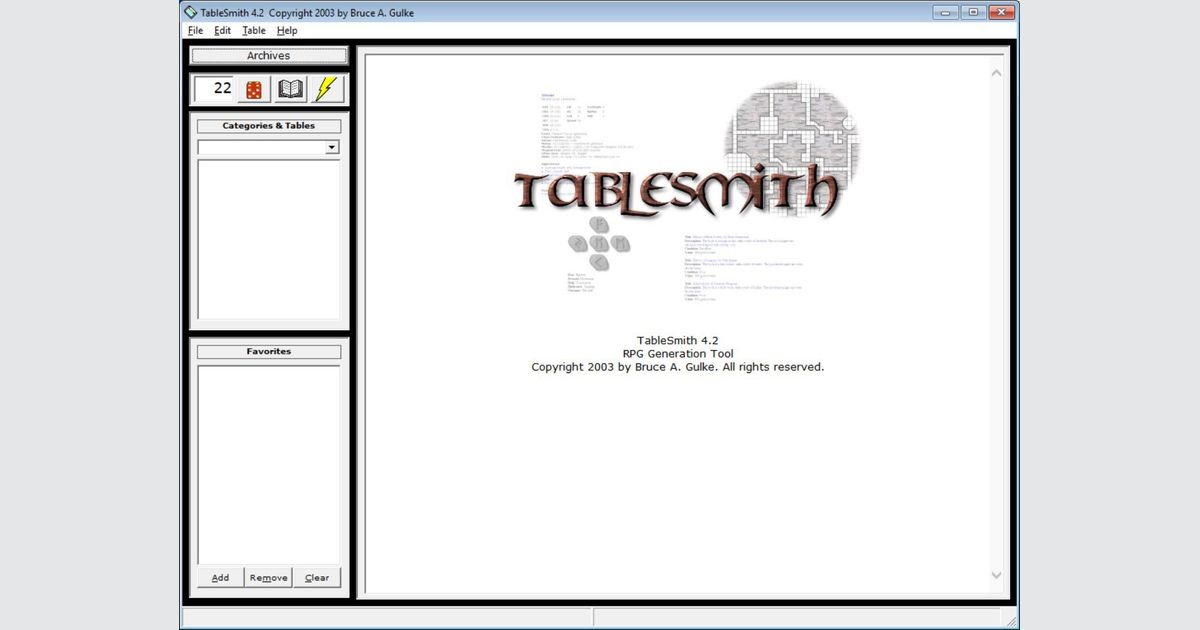Click Add under the Favorites panel
The height and width of the screenshot is (630, 1200).
219,577
